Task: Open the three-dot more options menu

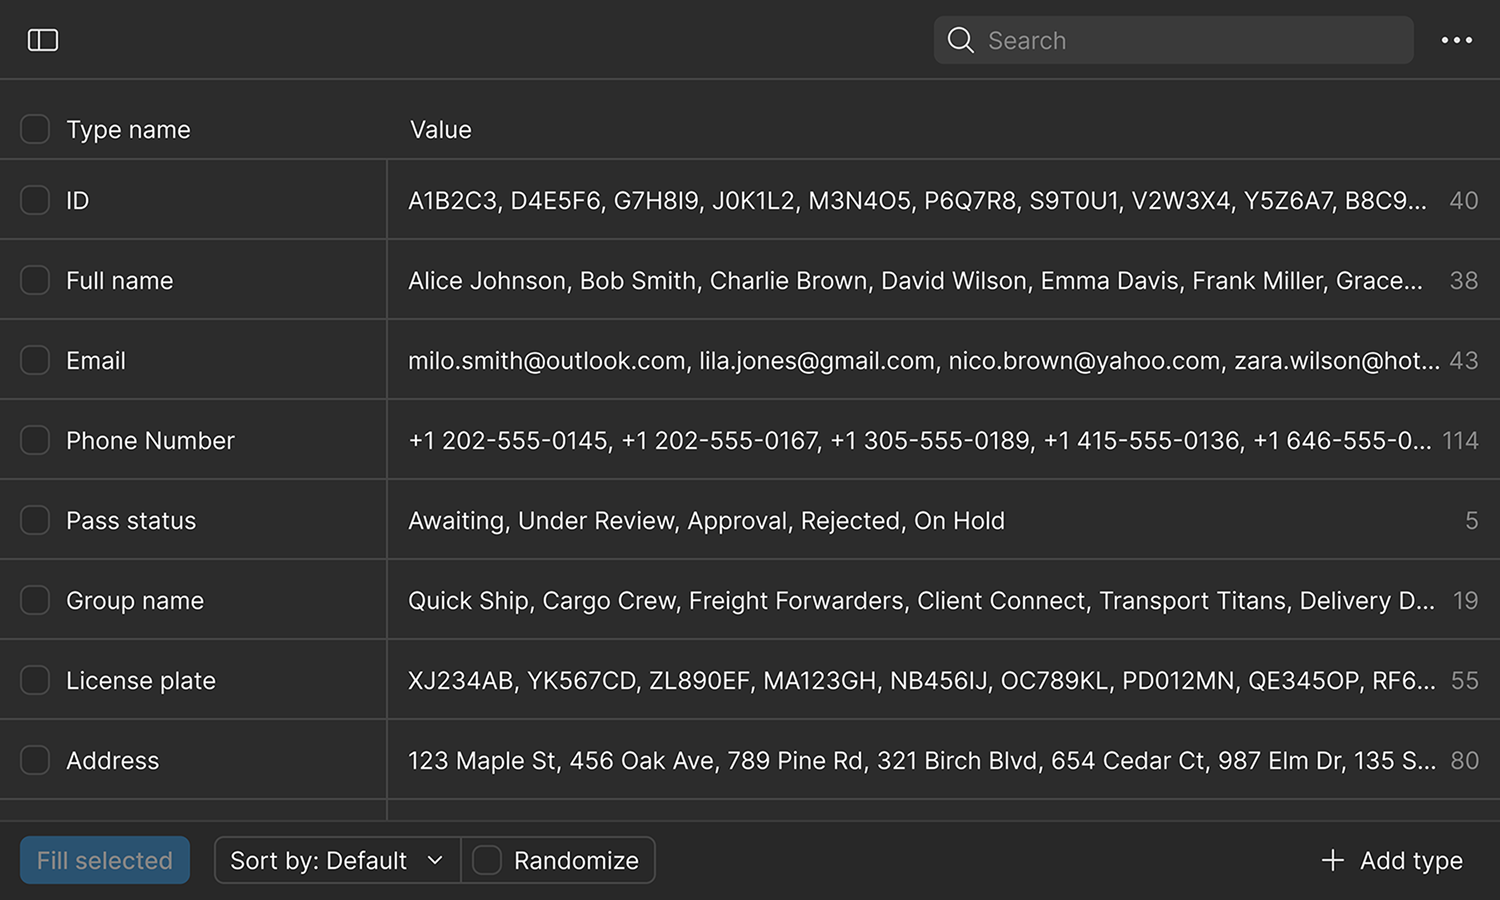Action: pos(1456,40)
